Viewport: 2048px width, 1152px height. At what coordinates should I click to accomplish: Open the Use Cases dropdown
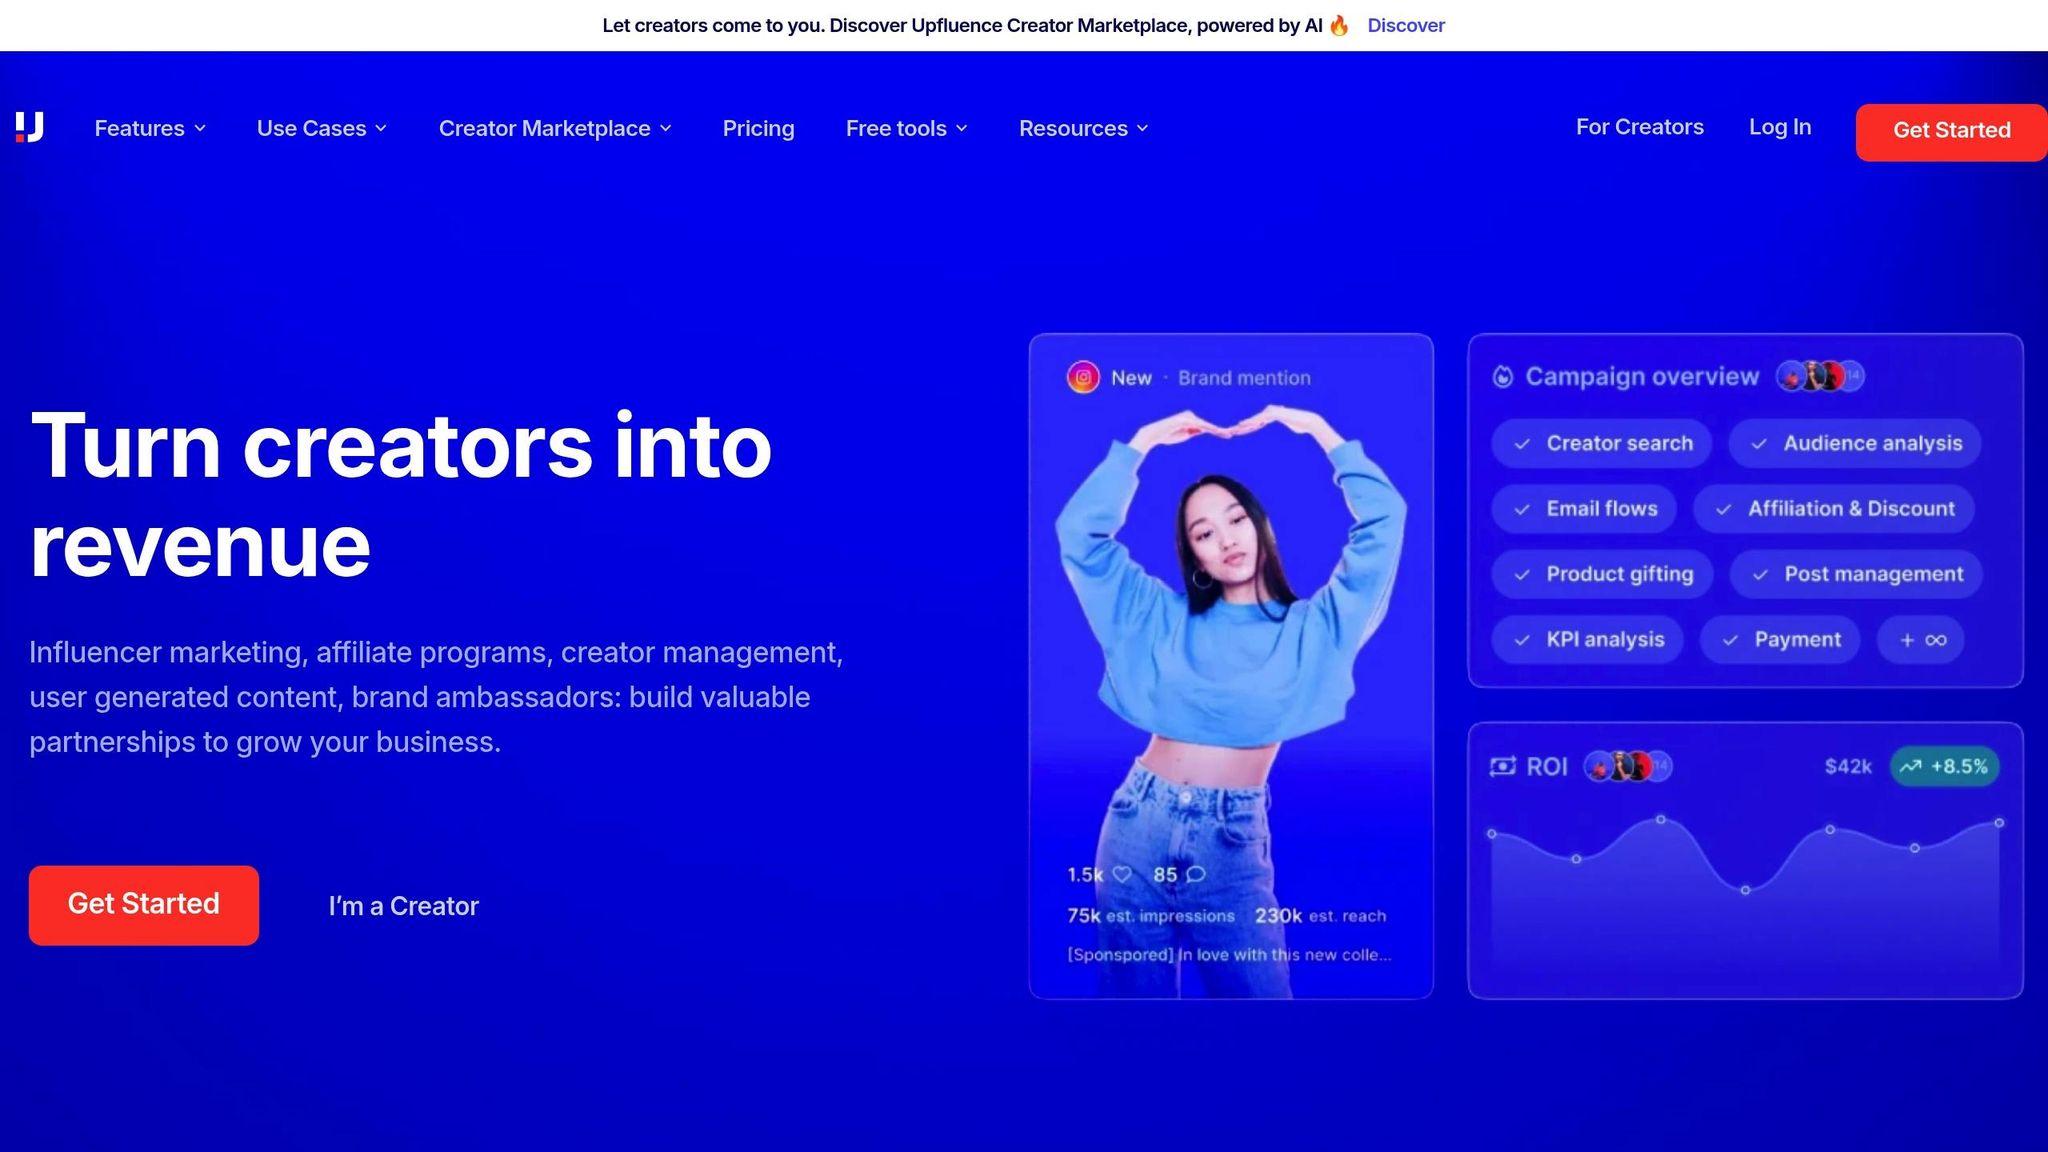[321, 128]
